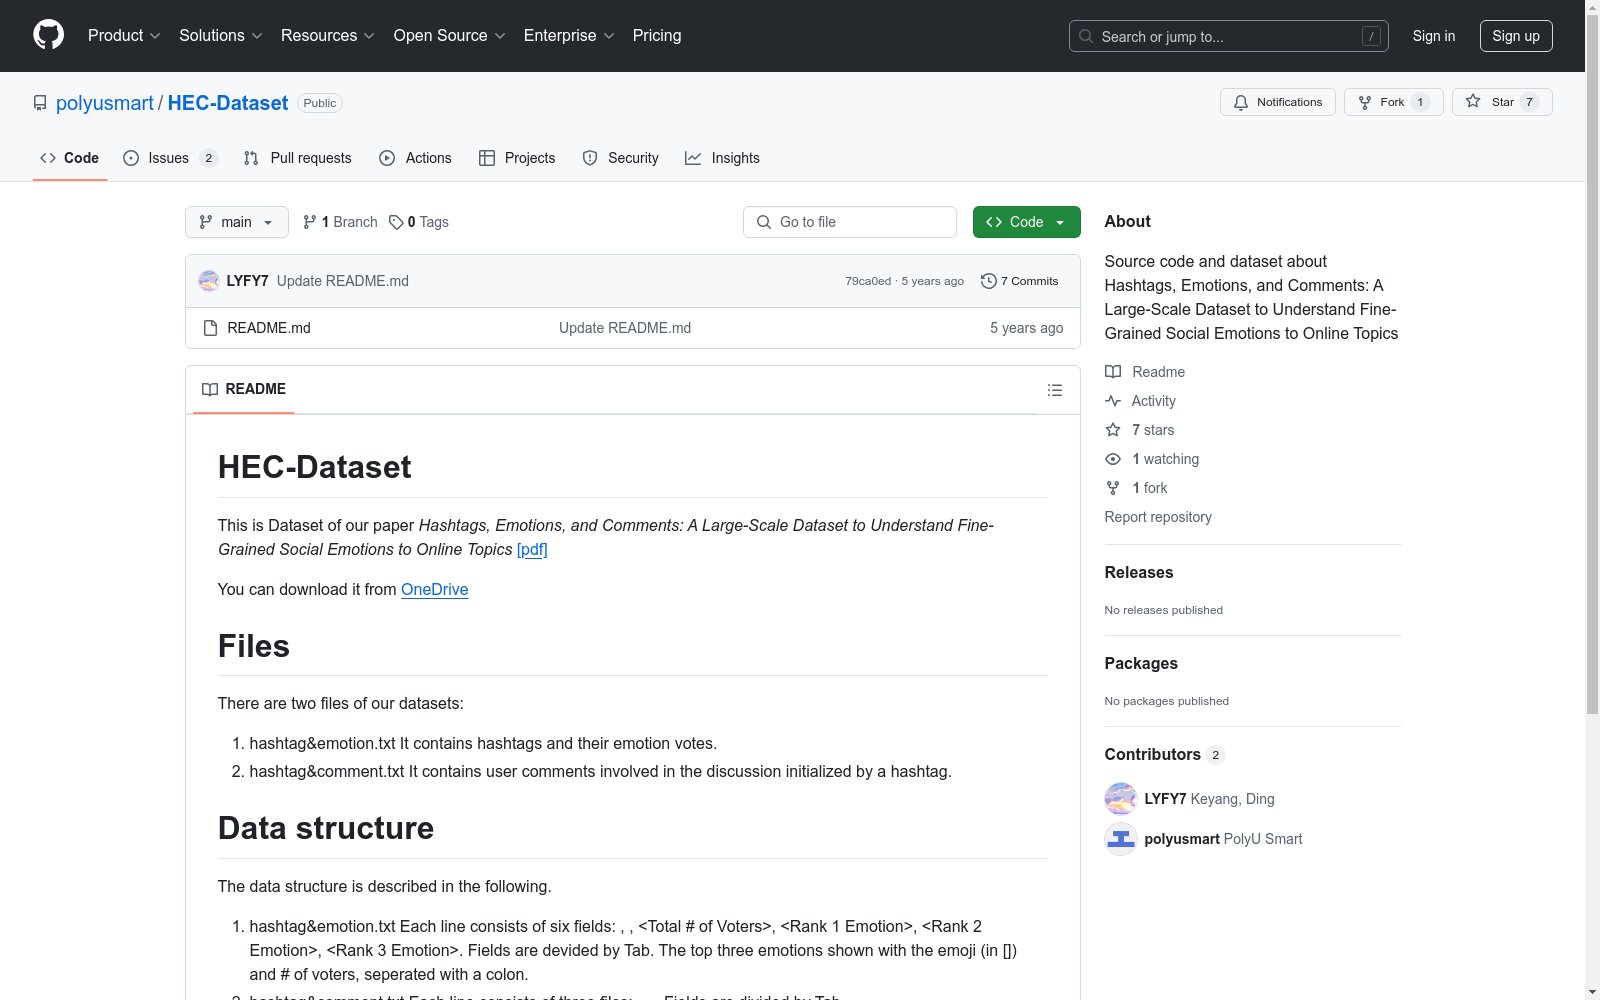Click the fork icon beside 1 fork
1600x1000 pixels.
(1113, 488)
